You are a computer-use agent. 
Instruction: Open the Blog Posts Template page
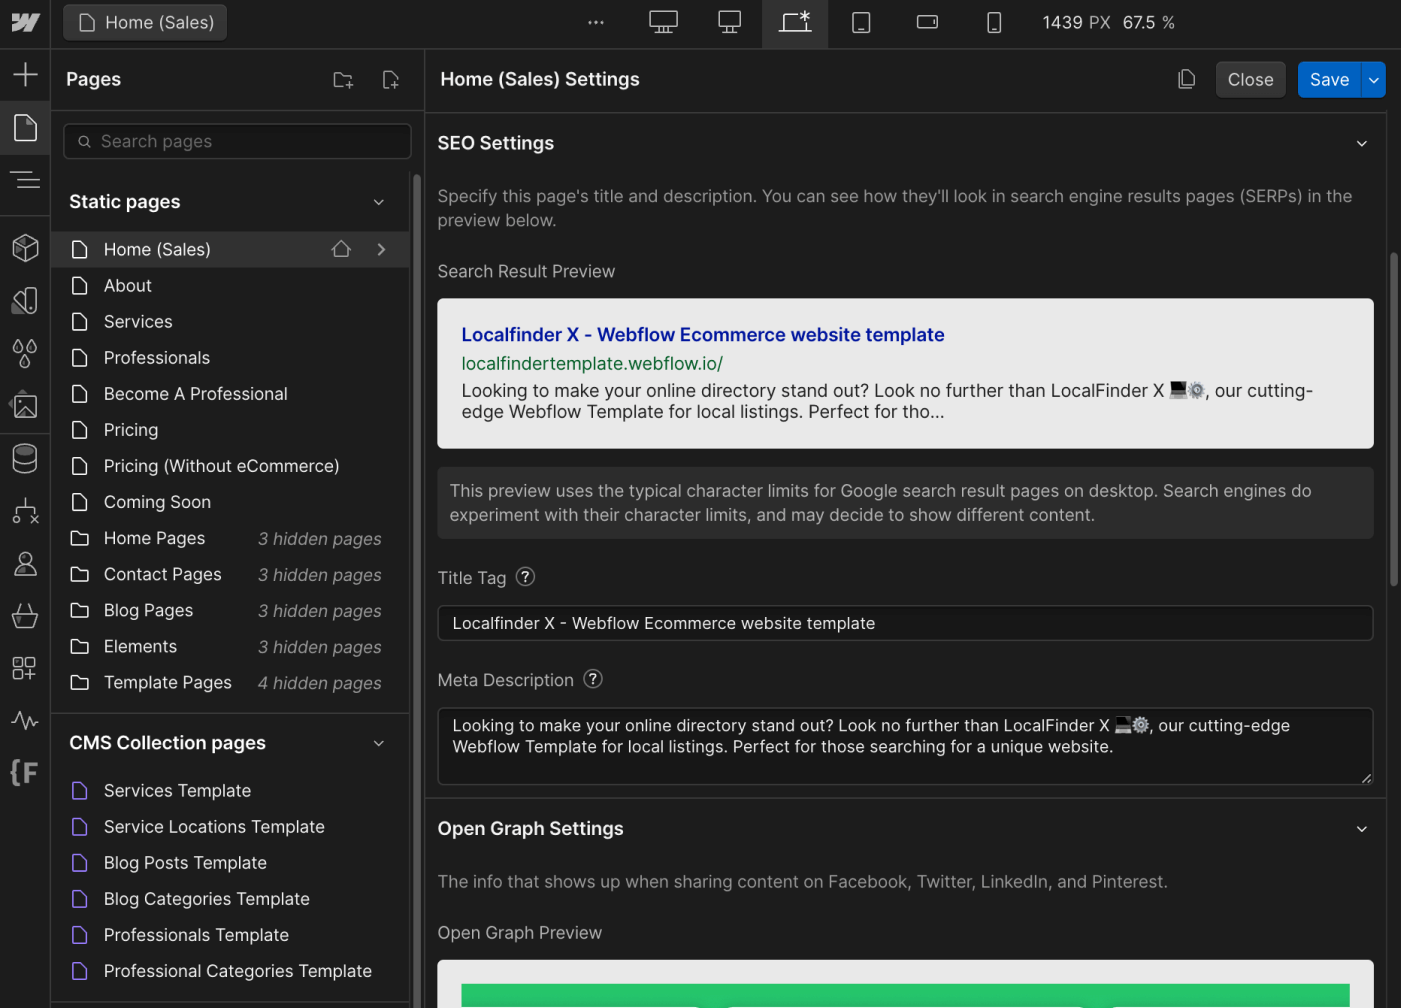point(230,862)
